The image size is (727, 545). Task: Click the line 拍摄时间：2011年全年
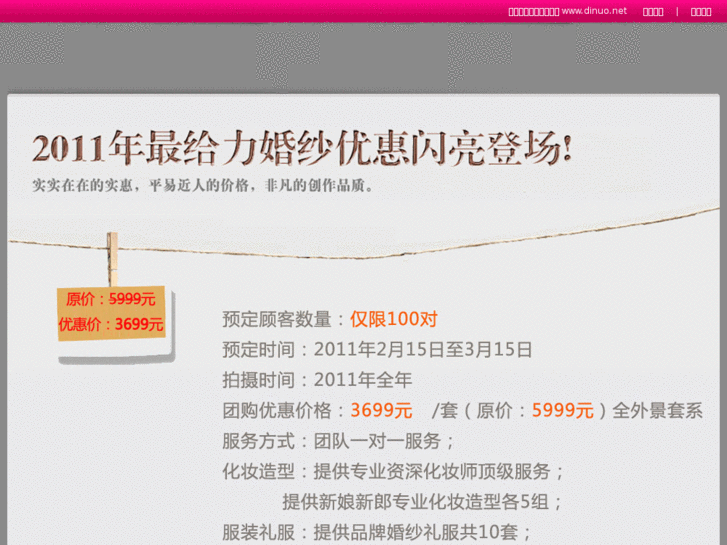pos(317,380)
